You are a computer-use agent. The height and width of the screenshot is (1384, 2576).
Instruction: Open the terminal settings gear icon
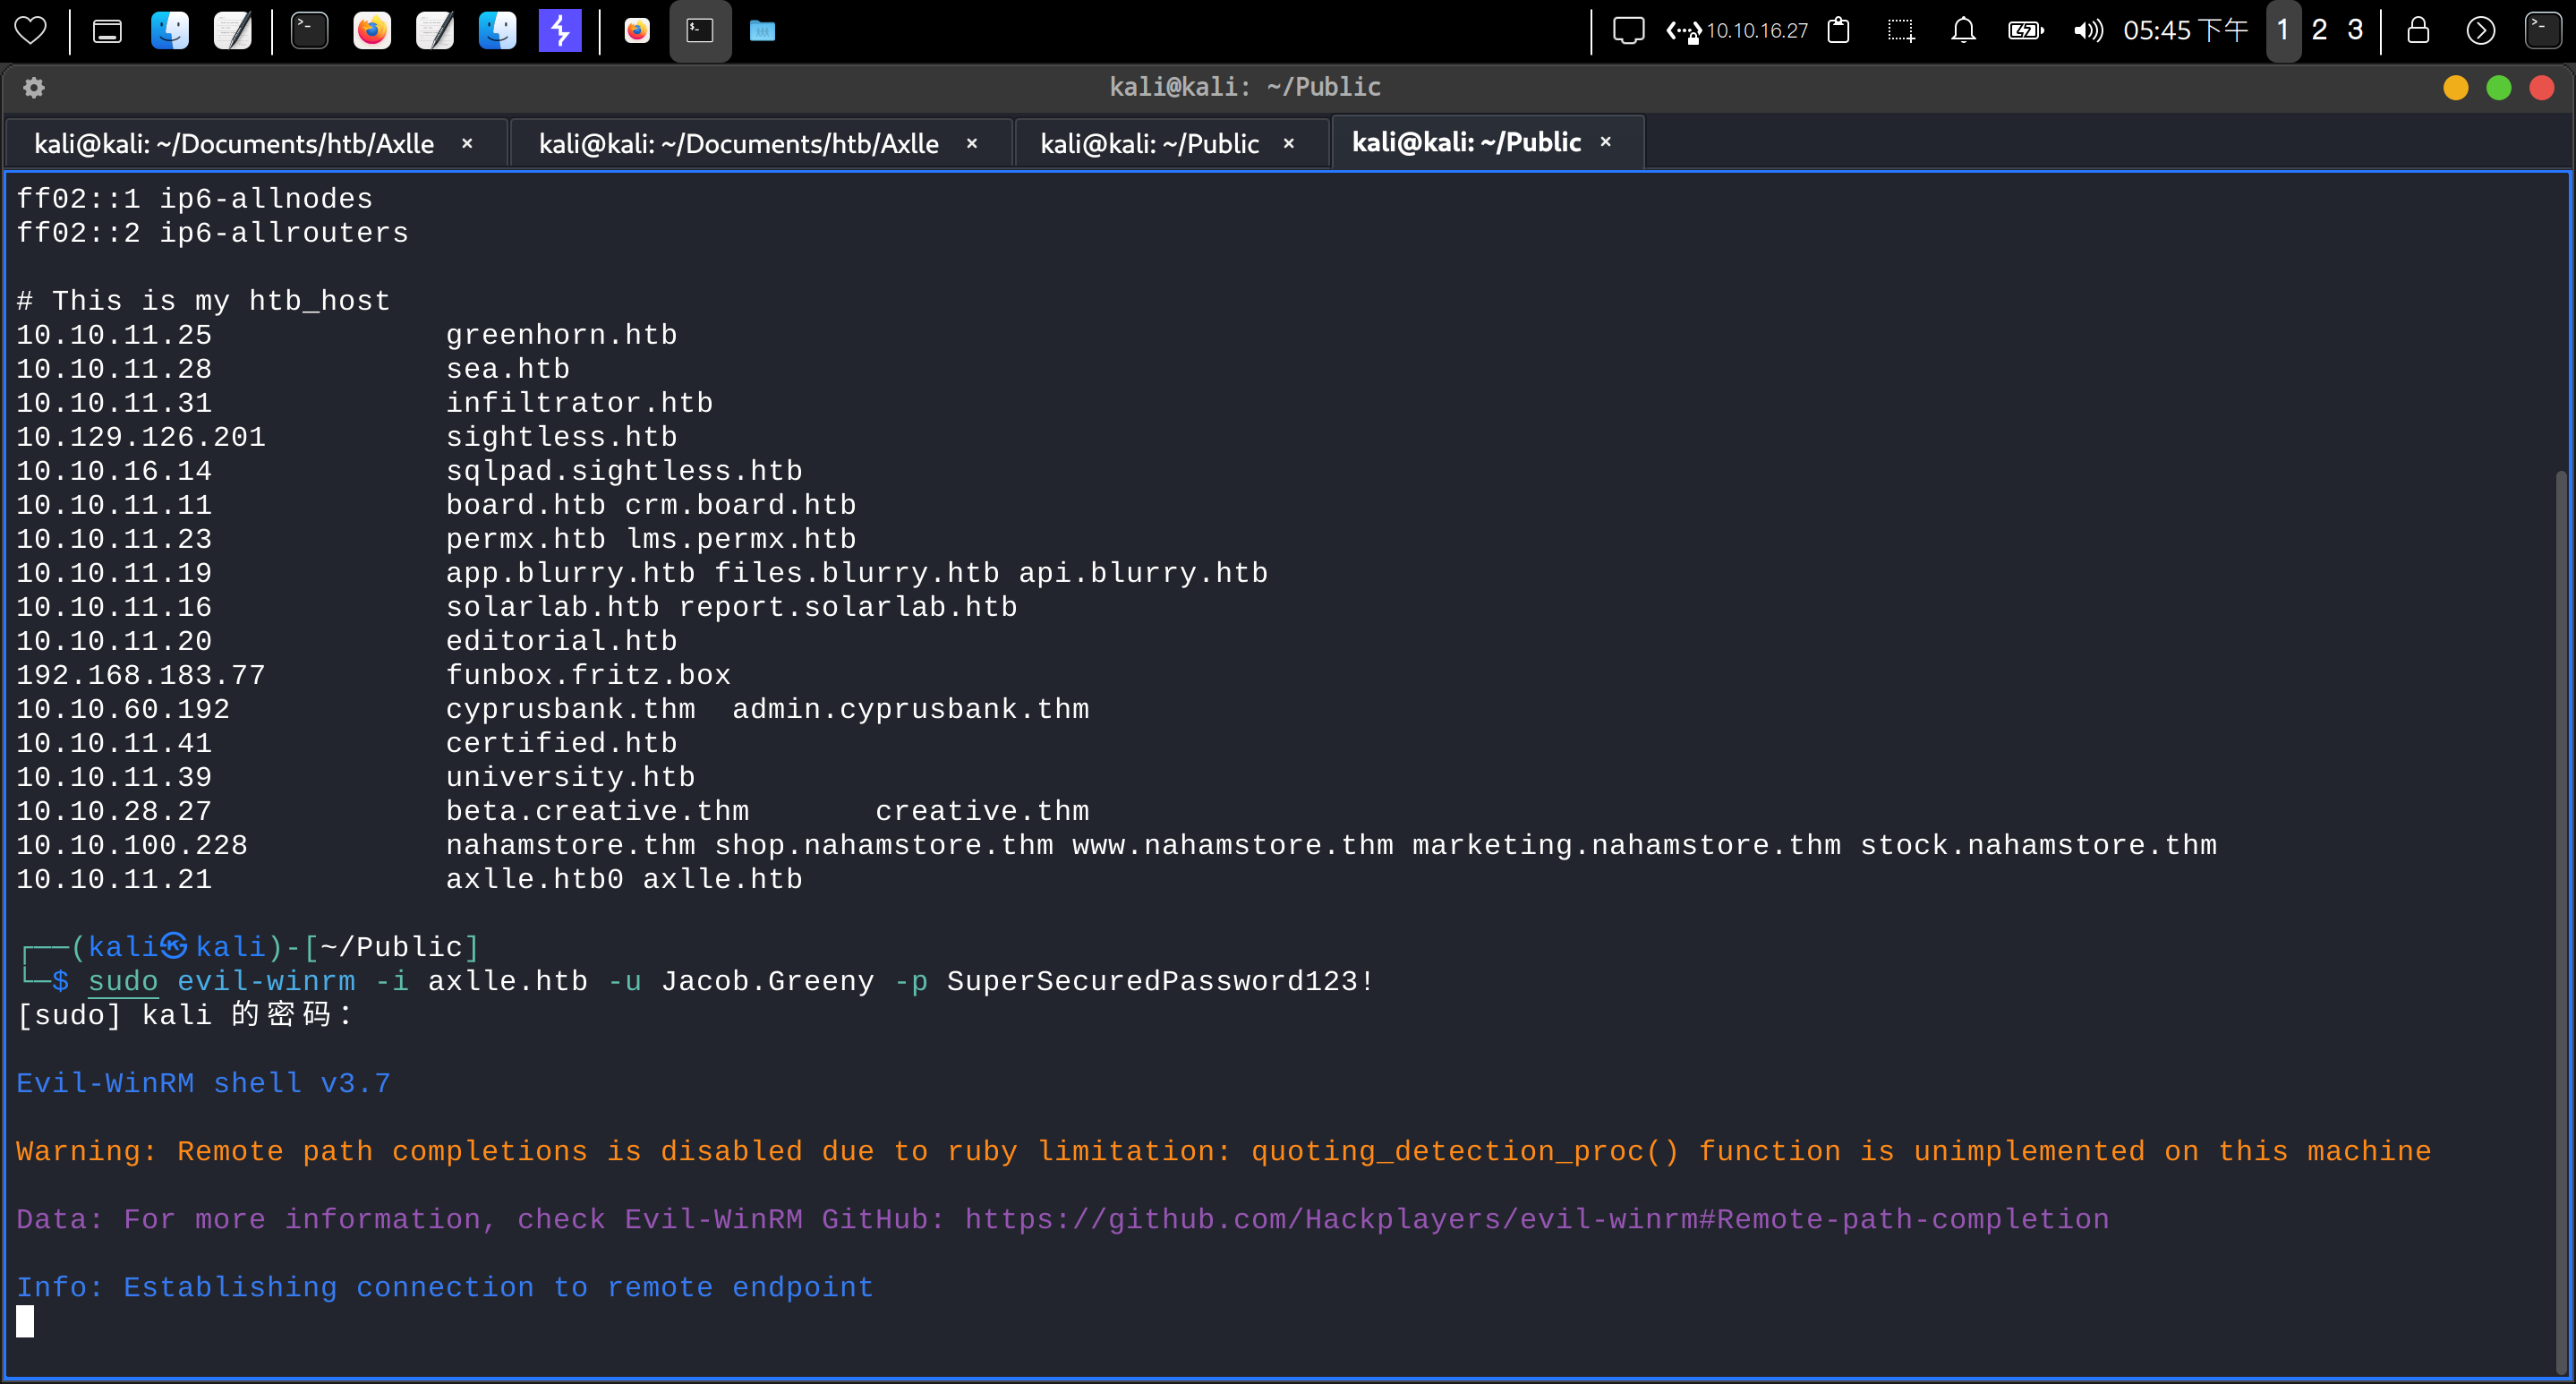33,88
